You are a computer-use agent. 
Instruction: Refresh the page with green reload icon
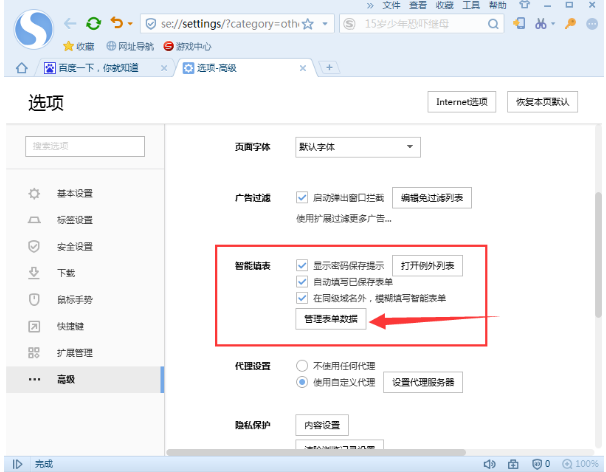tap(94, 24)
